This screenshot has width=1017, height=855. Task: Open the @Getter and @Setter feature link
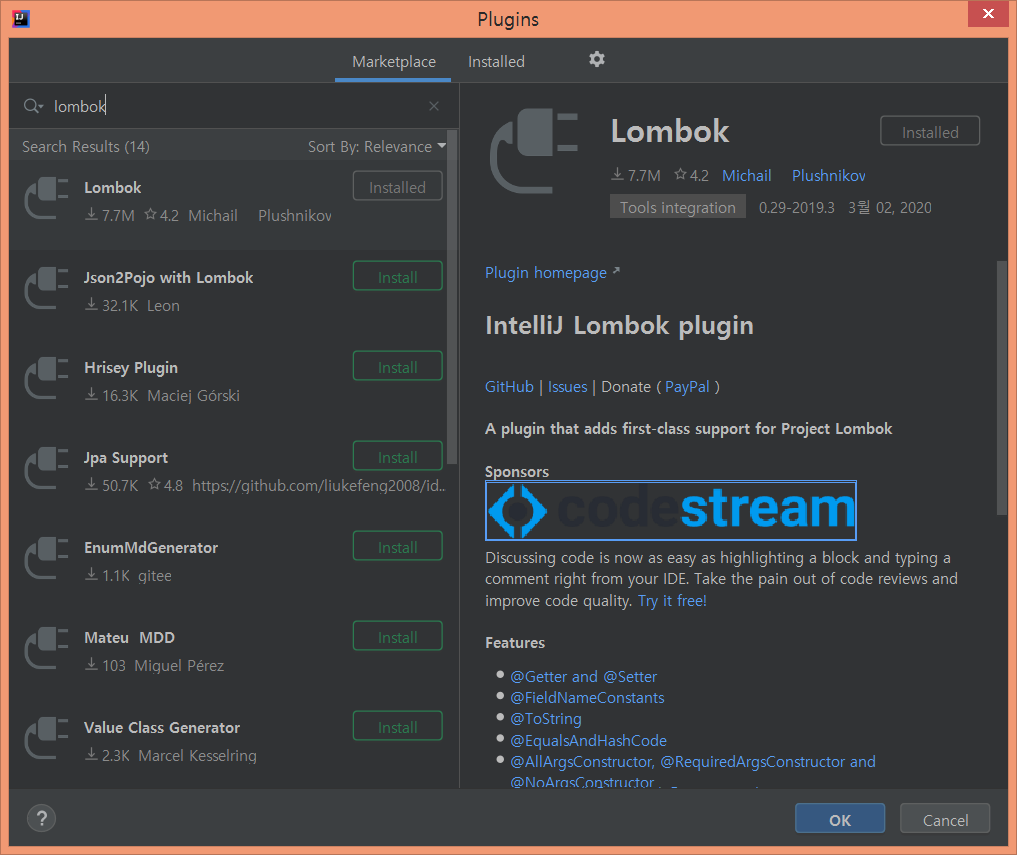(x=583, y=677)
